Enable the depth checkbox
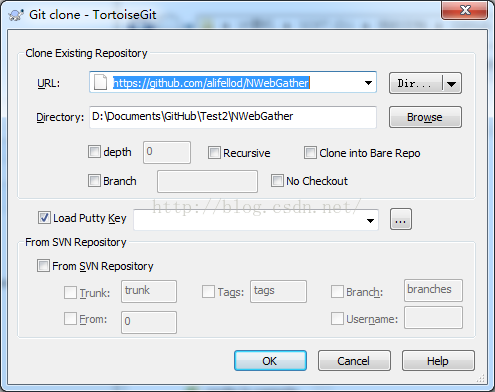 pyautogui.click(x=94, y=152)
